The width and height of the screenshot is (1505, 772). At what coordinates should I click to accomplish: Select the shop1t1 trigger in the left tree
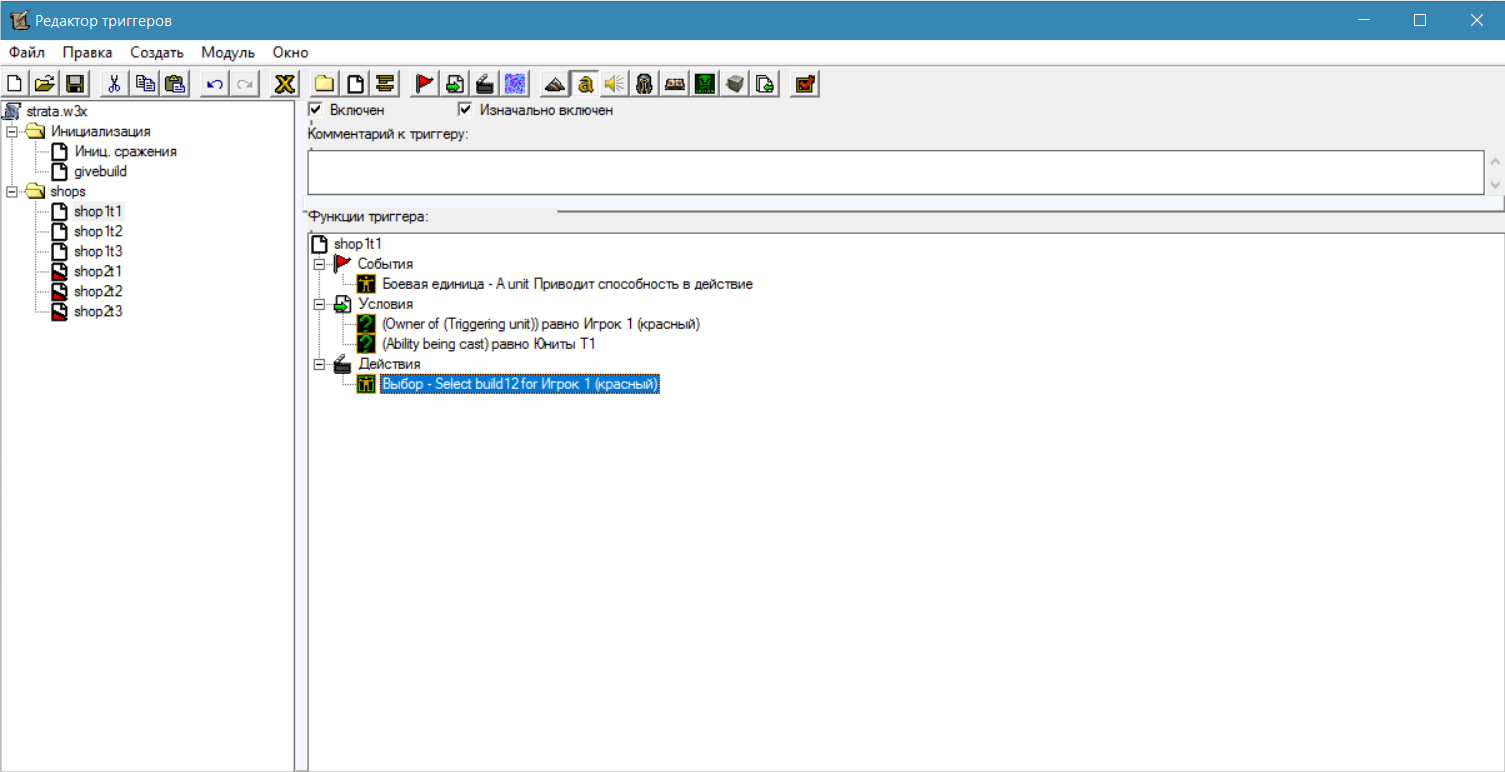coord(98,211)
